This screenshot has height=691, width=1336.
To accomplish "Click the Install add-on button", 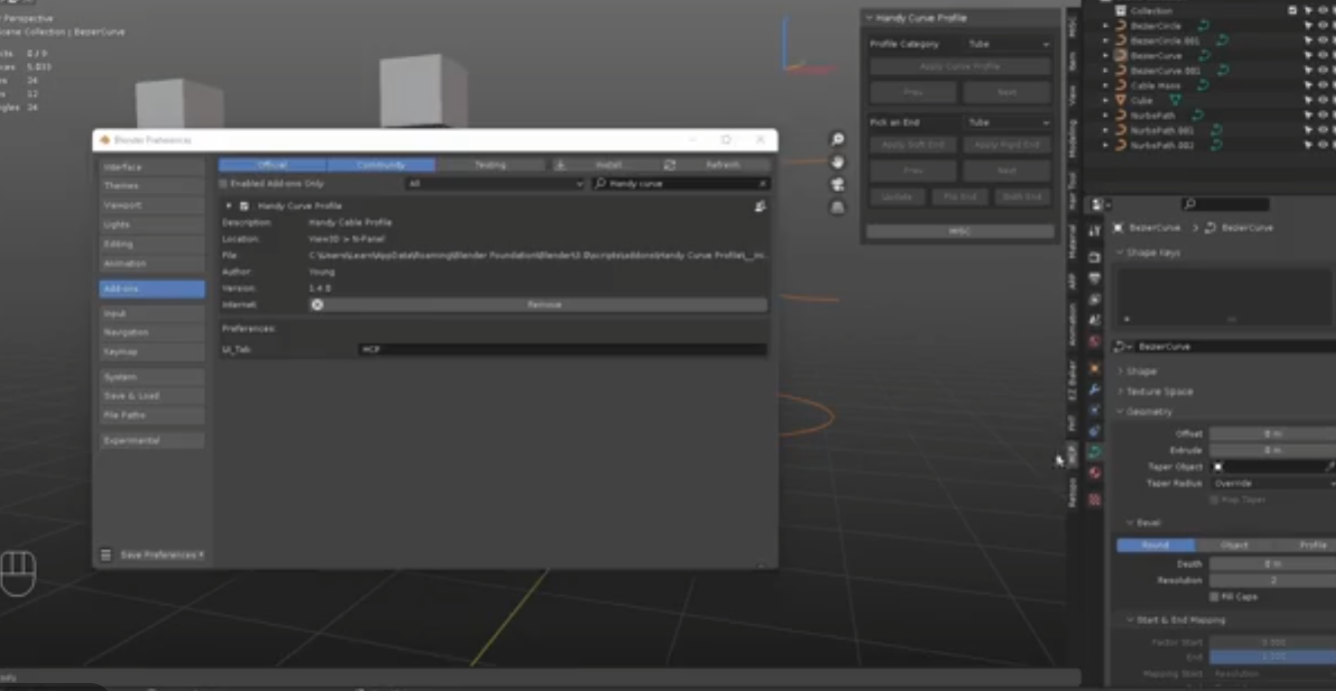I will (608, 165).
